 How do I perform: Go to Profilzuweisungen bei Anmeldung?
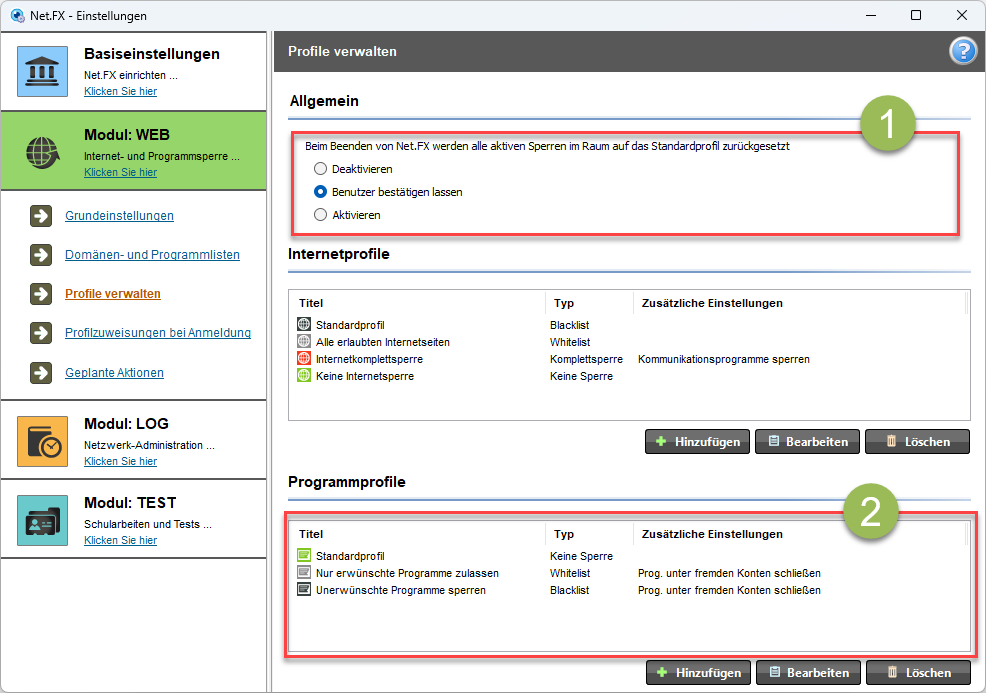point(158,333)
